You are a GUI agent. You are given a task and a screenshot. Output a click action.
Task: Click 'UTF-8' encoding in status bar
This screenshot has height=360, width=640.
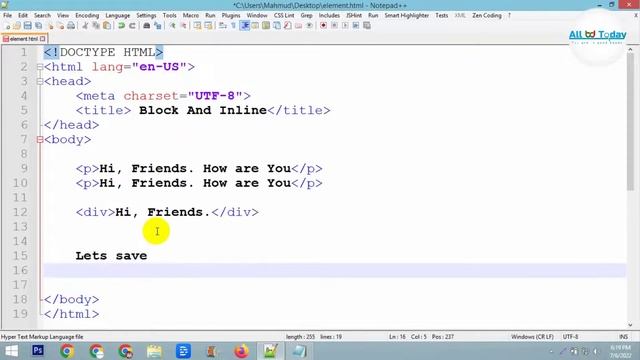[x=571, y=337]
